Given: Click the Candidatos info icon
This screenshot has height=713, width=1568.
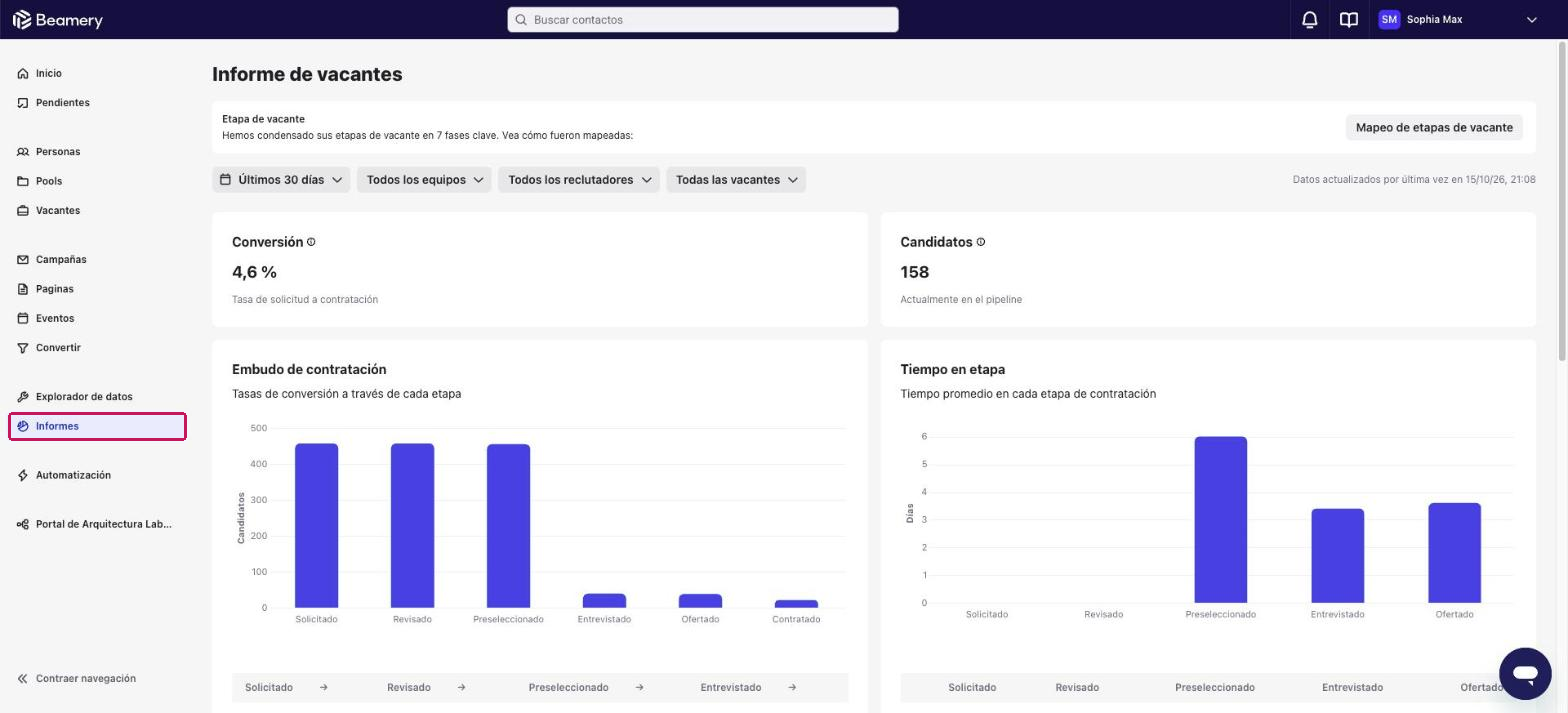Looking at the screenshot, I should pos(980,242).
